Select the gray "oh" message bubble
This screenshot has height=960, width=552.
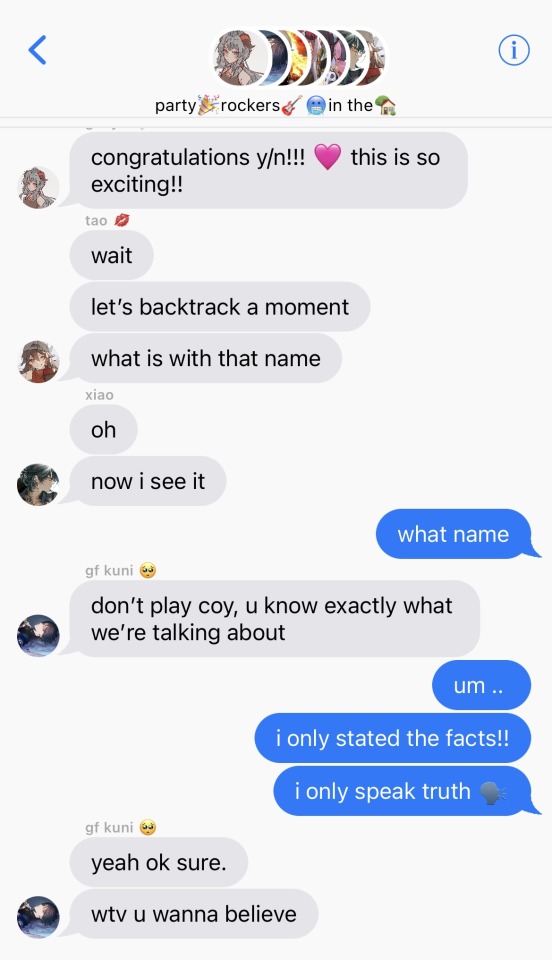coord(103,430)
